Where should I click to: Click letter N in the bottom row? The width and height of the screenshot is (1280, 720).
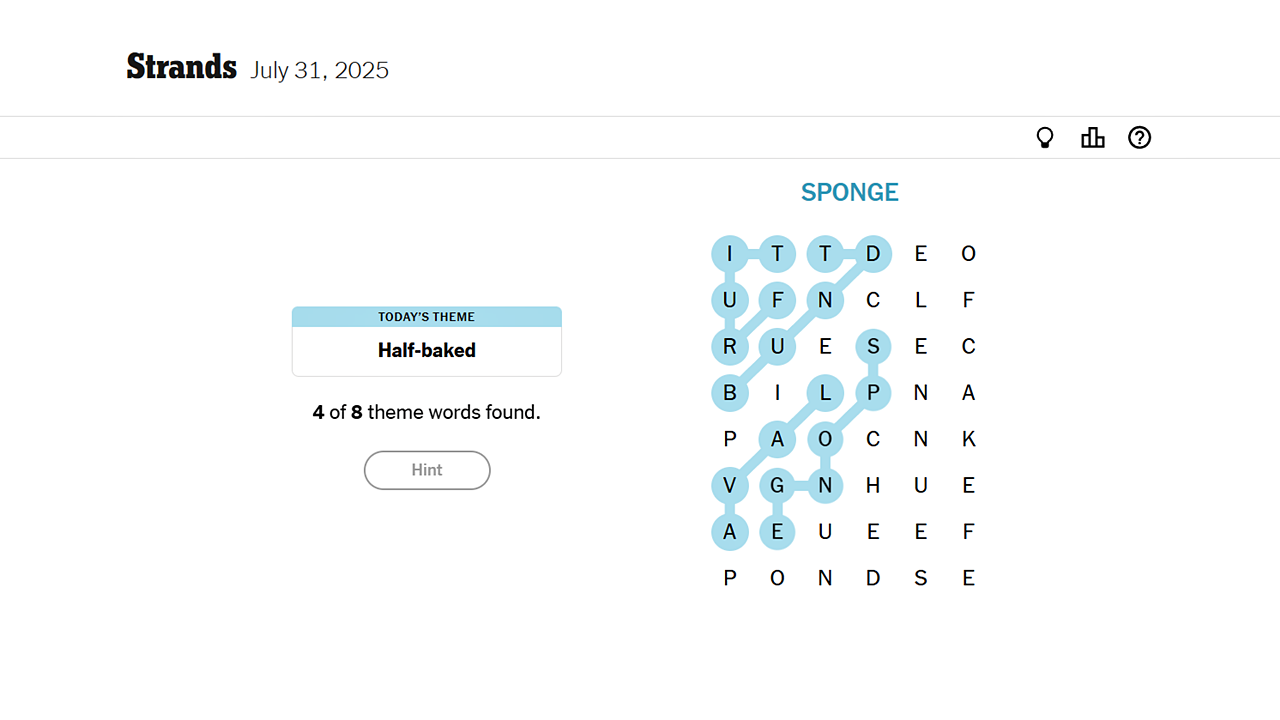tap(825, 578)
